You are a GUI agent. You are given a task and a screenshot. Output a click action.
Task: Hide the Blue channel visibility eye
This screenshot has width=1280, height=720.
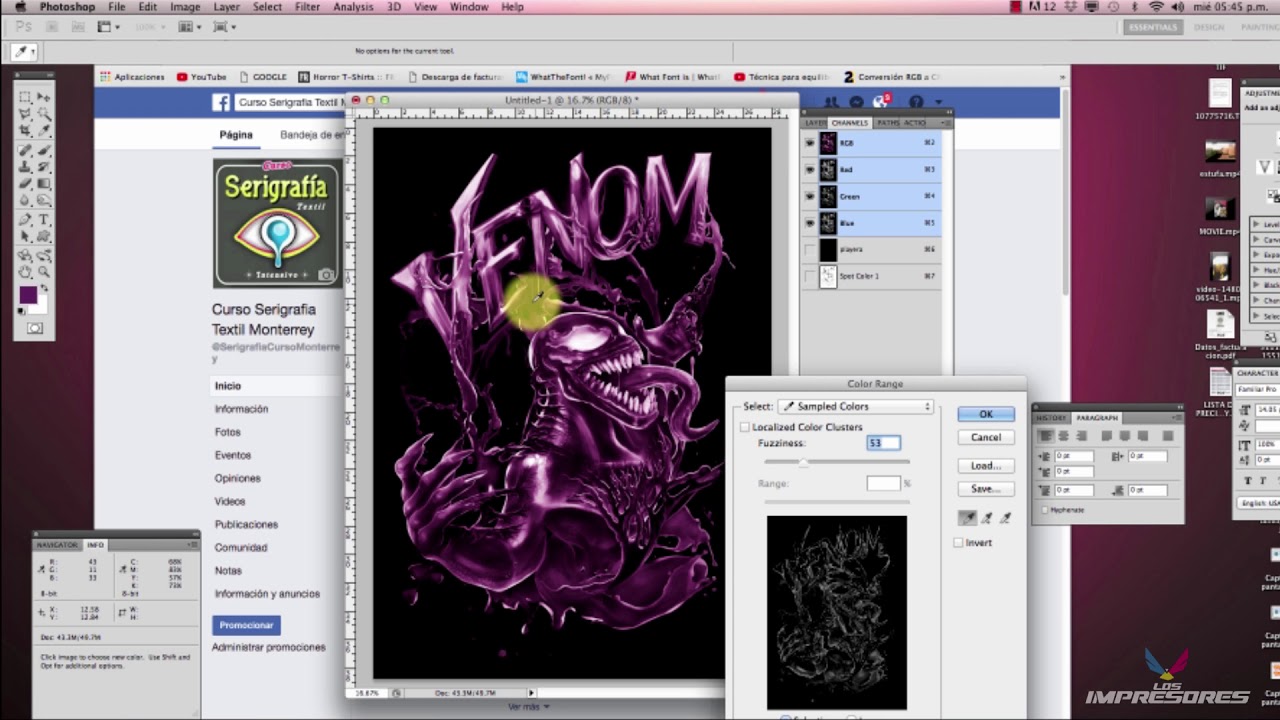point(810,223)
